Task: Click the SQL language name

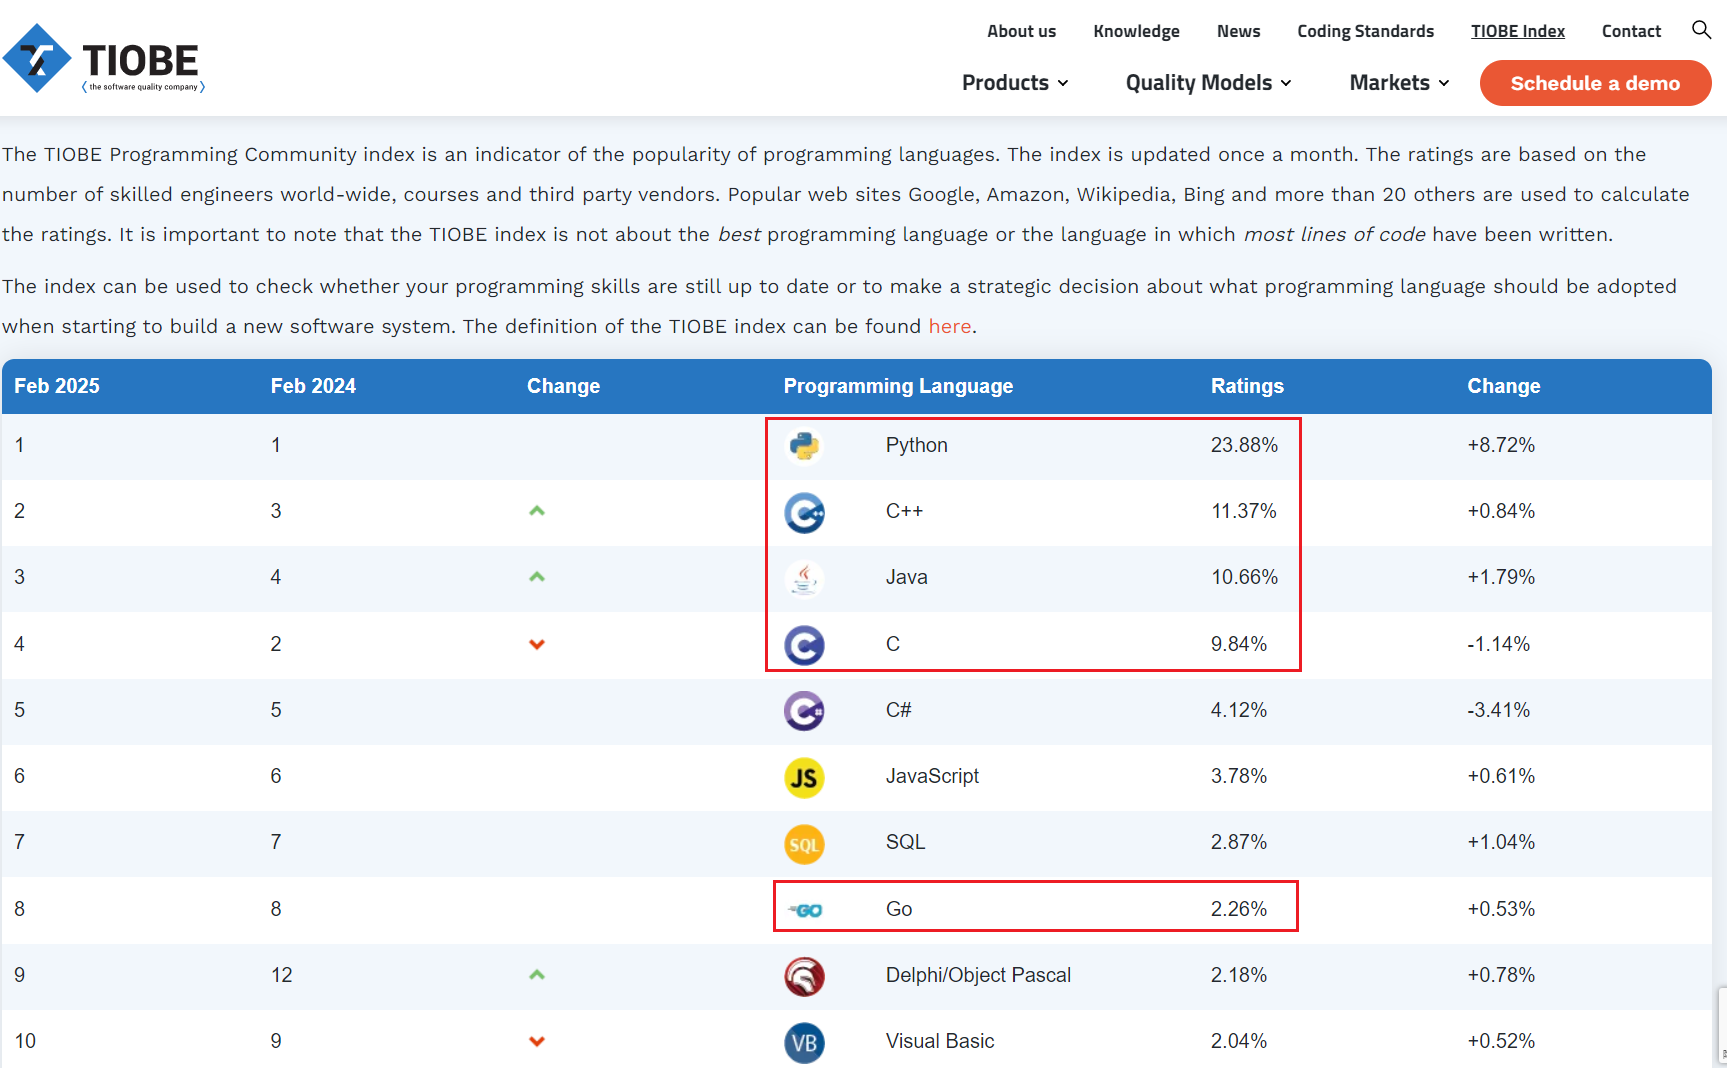Action: pyautogui.click(x=905, y=842)
